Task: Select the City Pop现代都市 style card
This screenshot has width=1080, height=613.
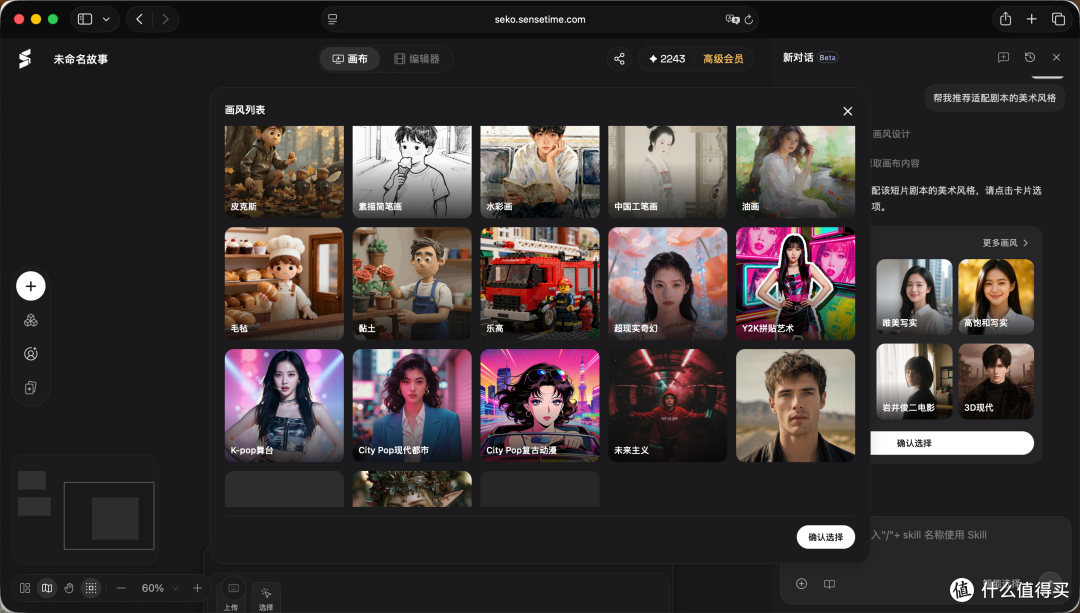Action: tap(412, 406)
